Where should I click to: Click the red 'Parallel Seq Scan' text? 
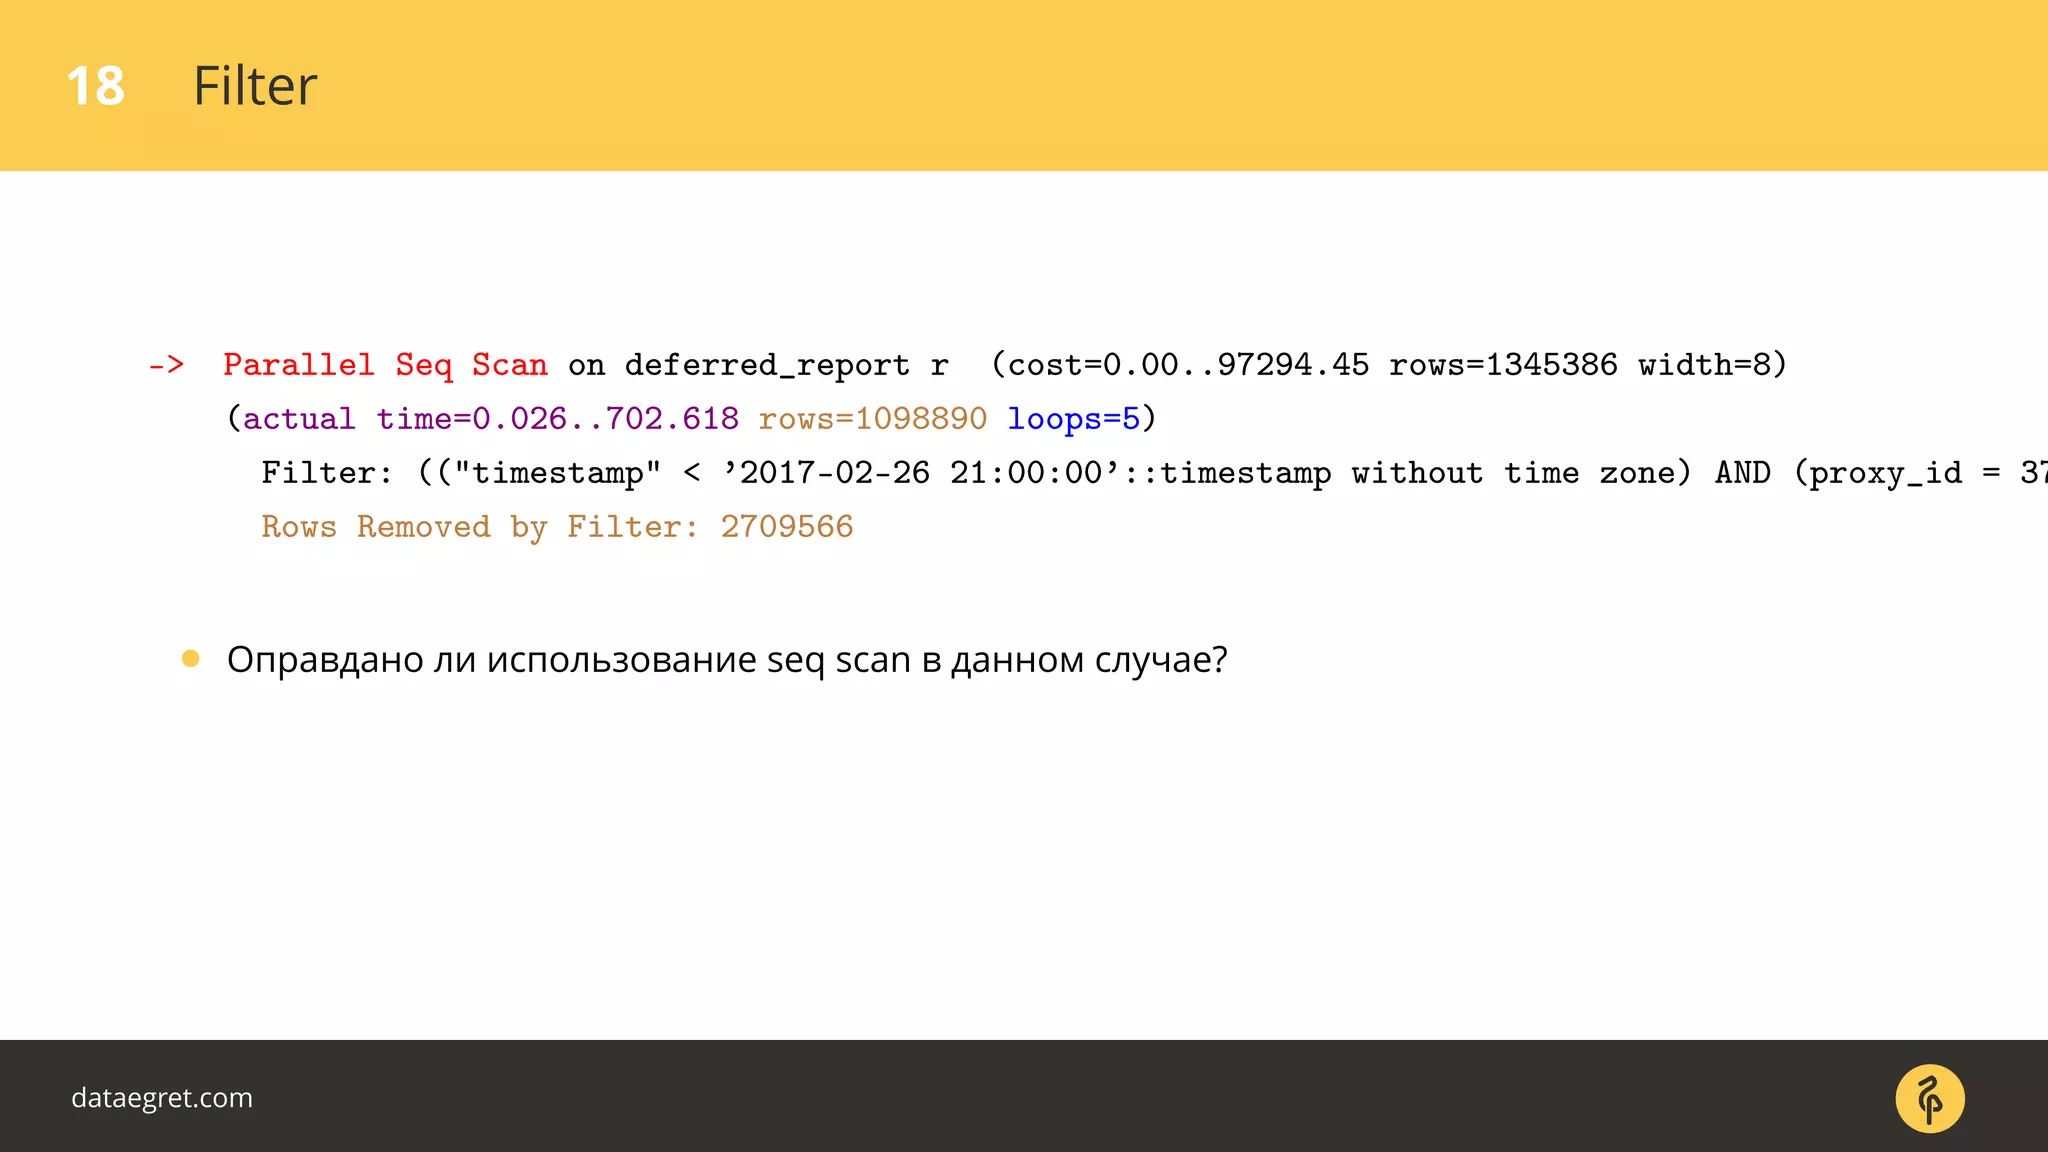tap(385, 365)
